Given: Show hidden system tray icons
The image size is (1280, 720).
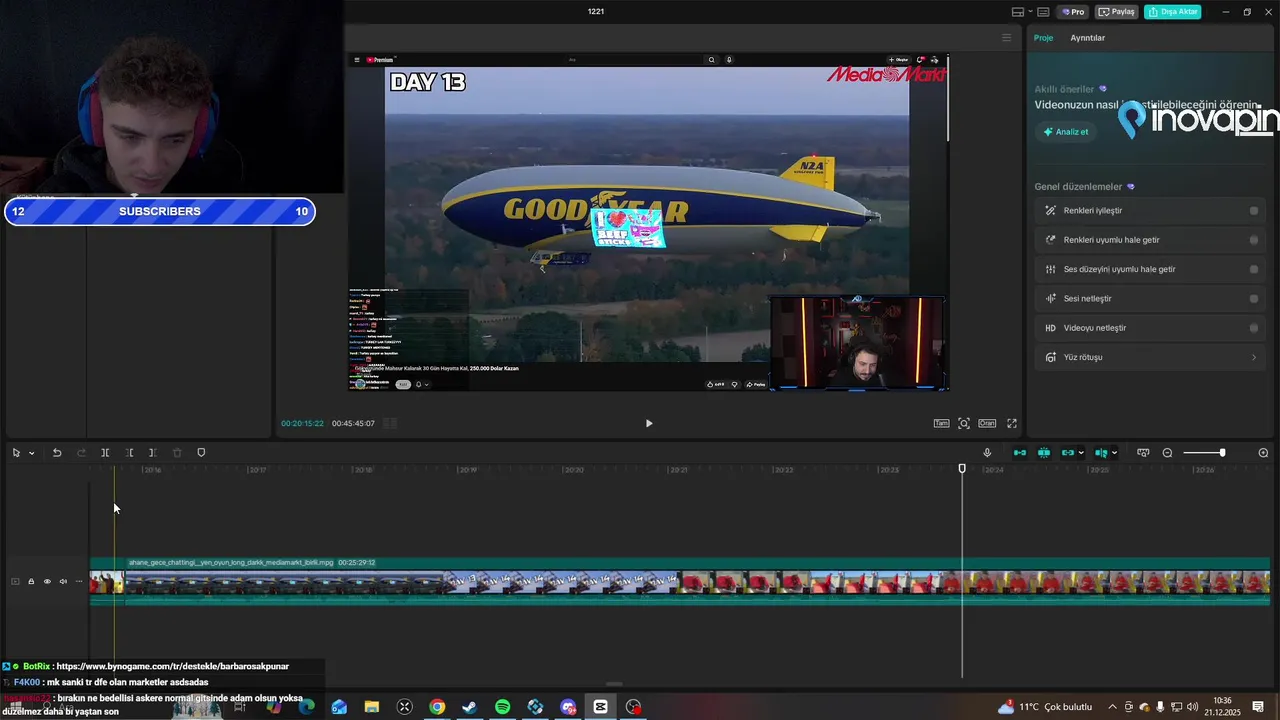Looking at the screenshot, I should pyautogui.click(x=1112, y=707).
